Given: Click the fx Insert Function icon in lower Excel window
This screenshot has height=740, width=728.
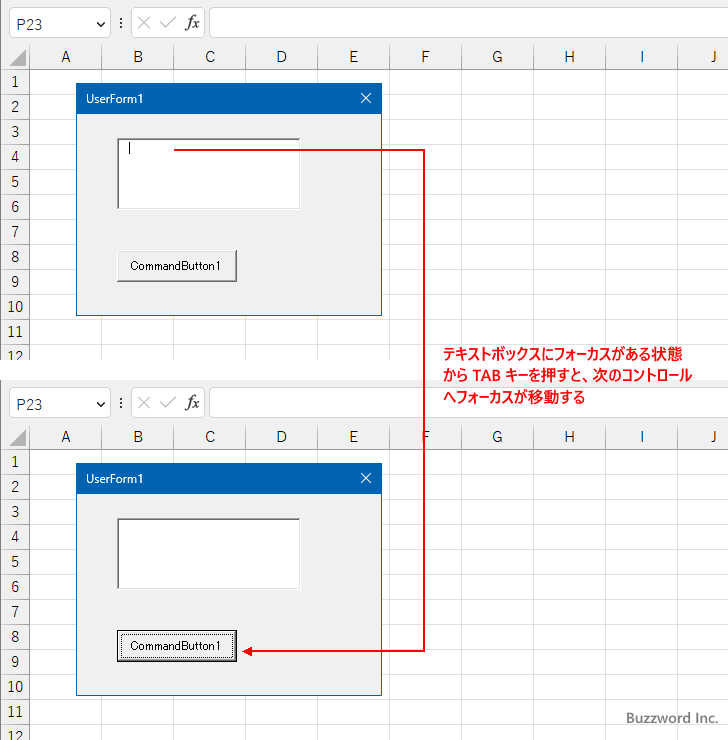Looking at the screenshot, I should pyautogui.click(x=192, y=403).
